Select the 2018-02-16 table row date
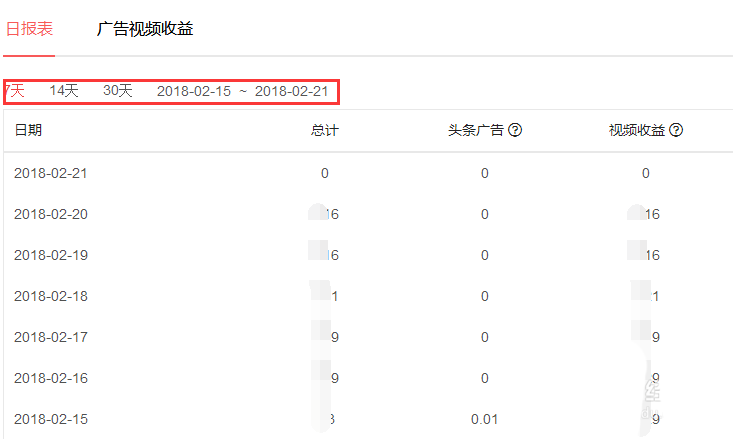 [51, 378]
